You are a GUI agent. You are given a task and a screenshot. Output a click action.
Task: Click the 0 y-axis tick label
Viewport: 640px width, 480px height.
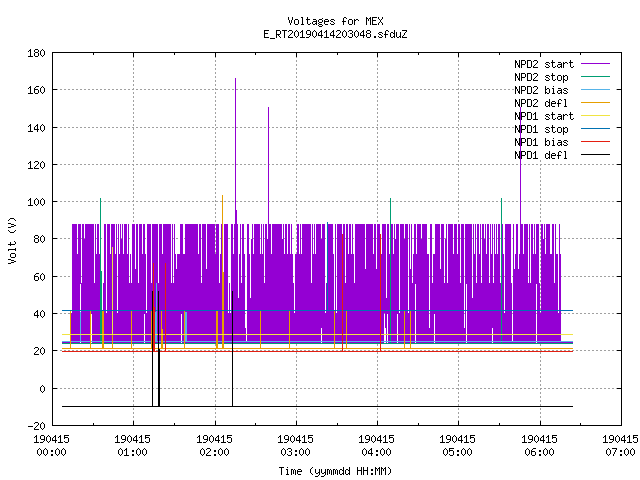coord(42,389)
